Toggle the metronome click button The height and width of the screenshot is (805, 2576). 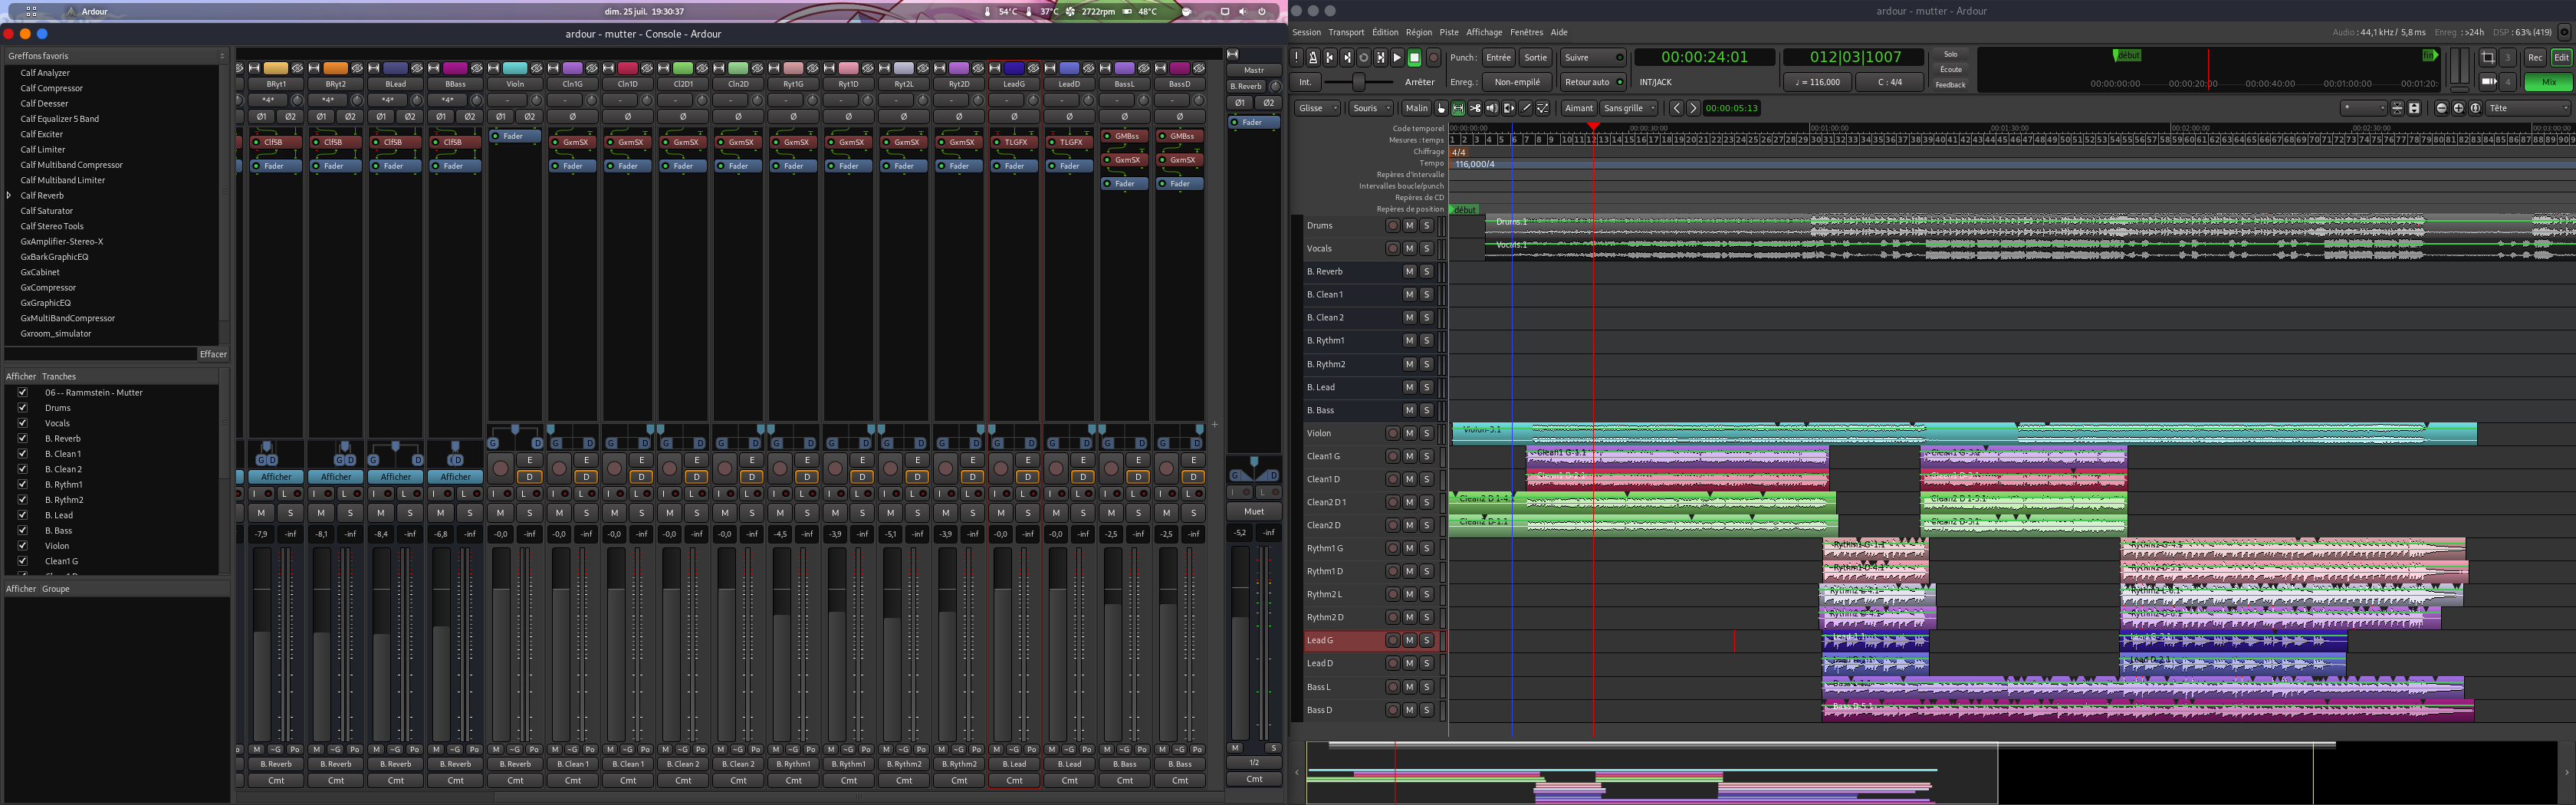point(1313,58)
